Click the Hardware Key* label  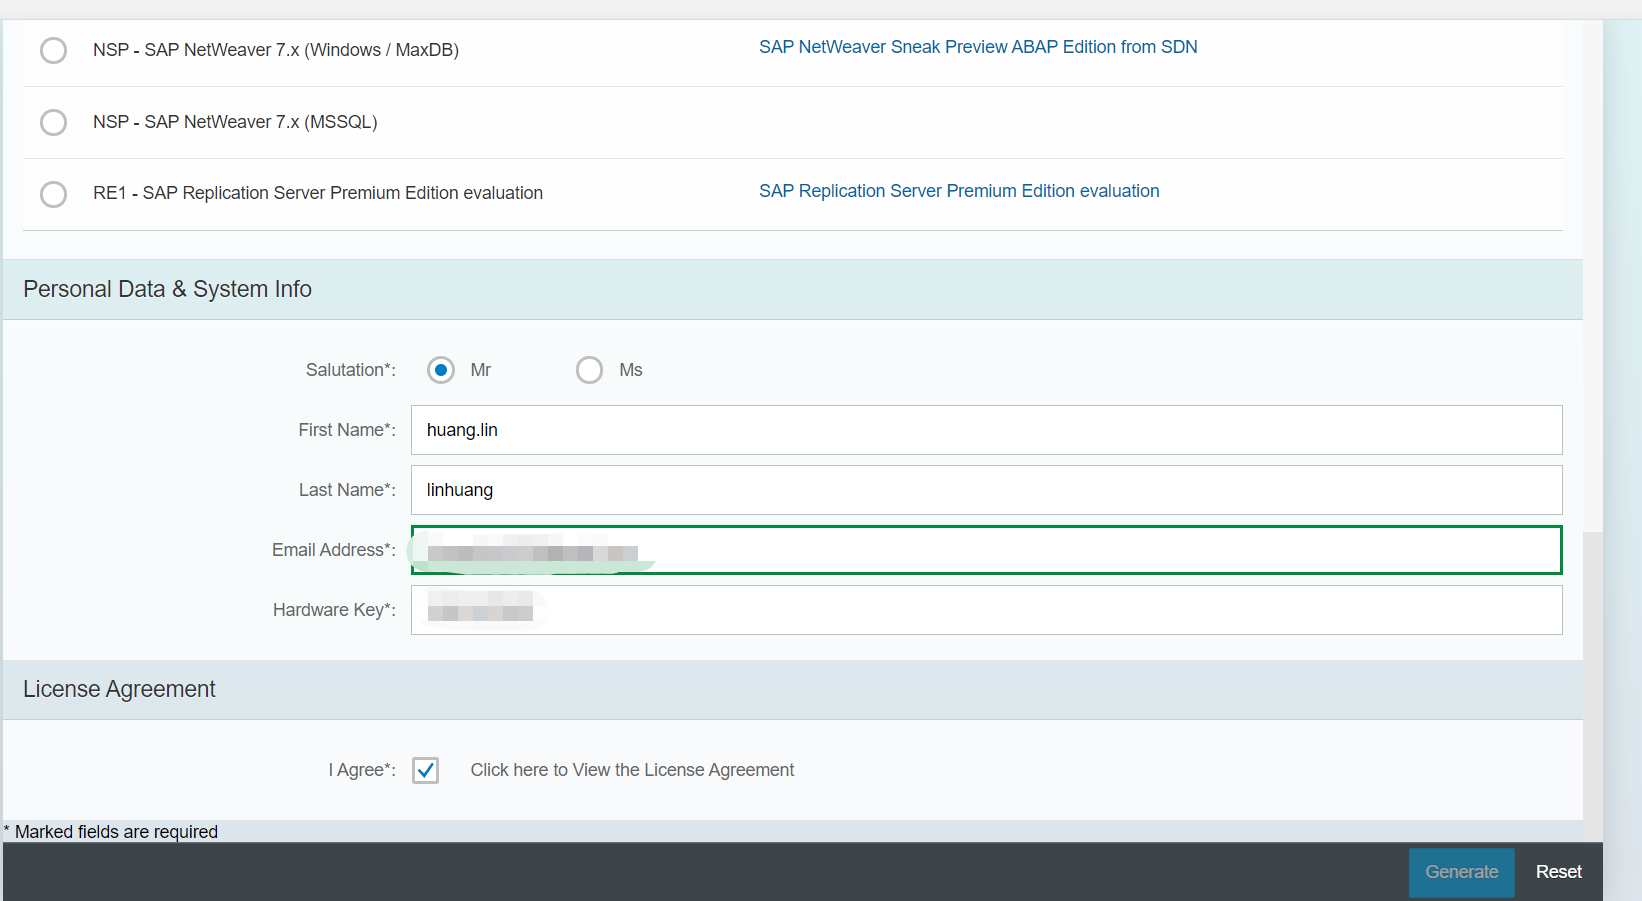click(334, 610)
